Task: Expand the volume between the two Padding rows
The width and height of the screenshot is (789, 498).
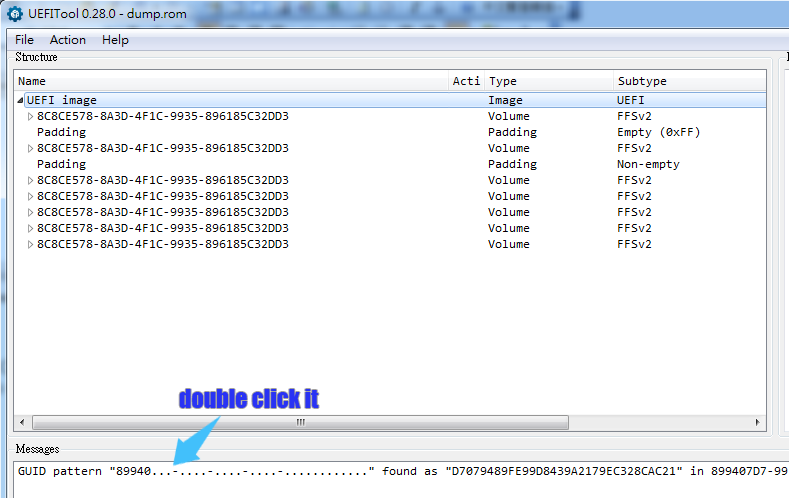Action: coord(30,149)
